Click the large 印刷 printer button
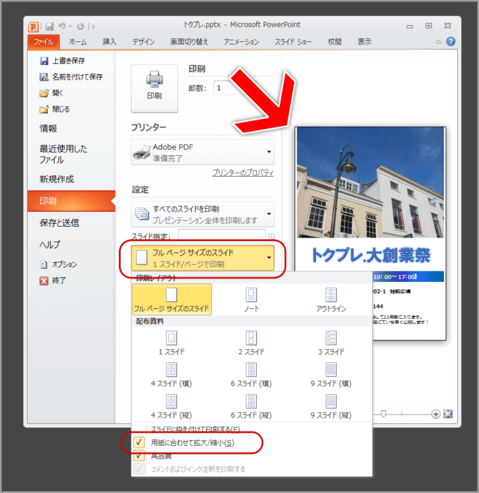 (x=154, y=88)
